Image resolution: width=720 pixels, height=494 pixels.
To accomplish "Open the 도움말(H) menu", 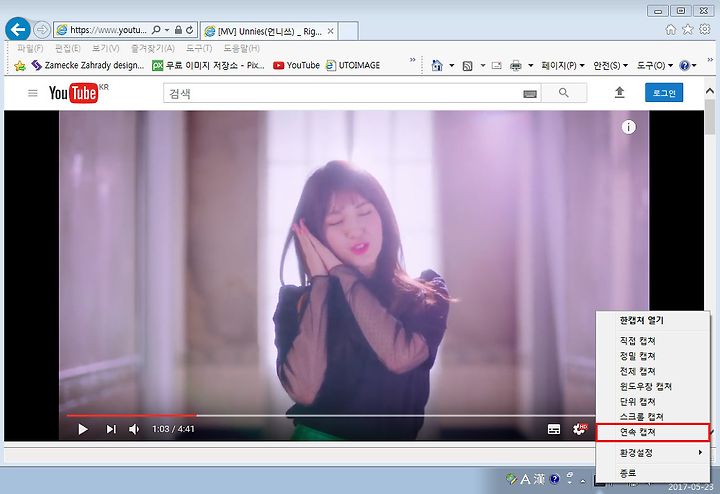I will tap(242, 48).
